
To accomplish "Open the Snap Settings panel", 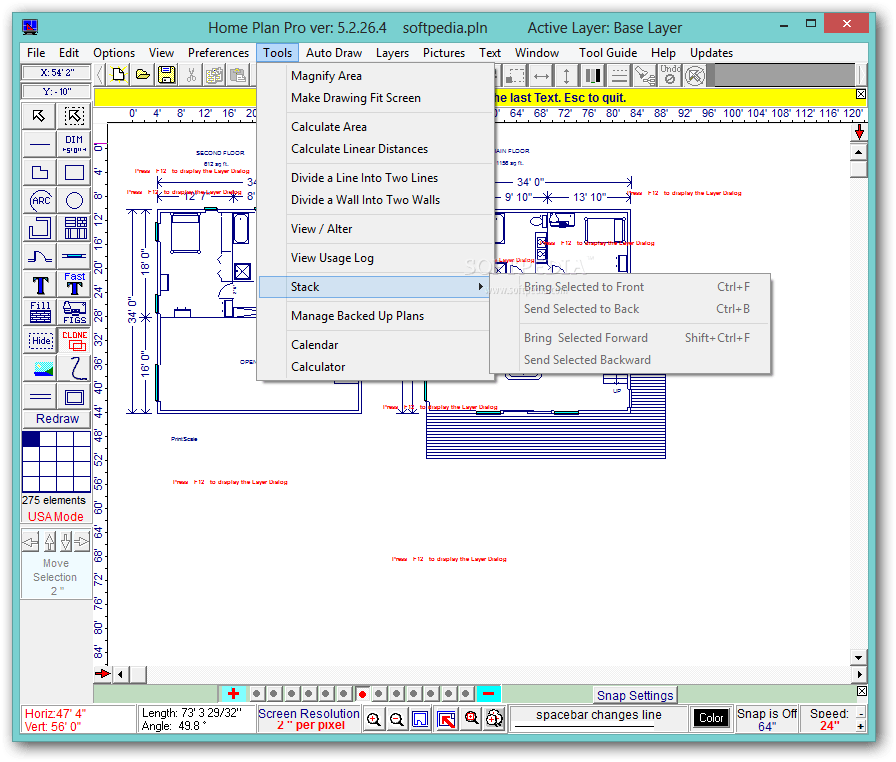I will 635,694.
